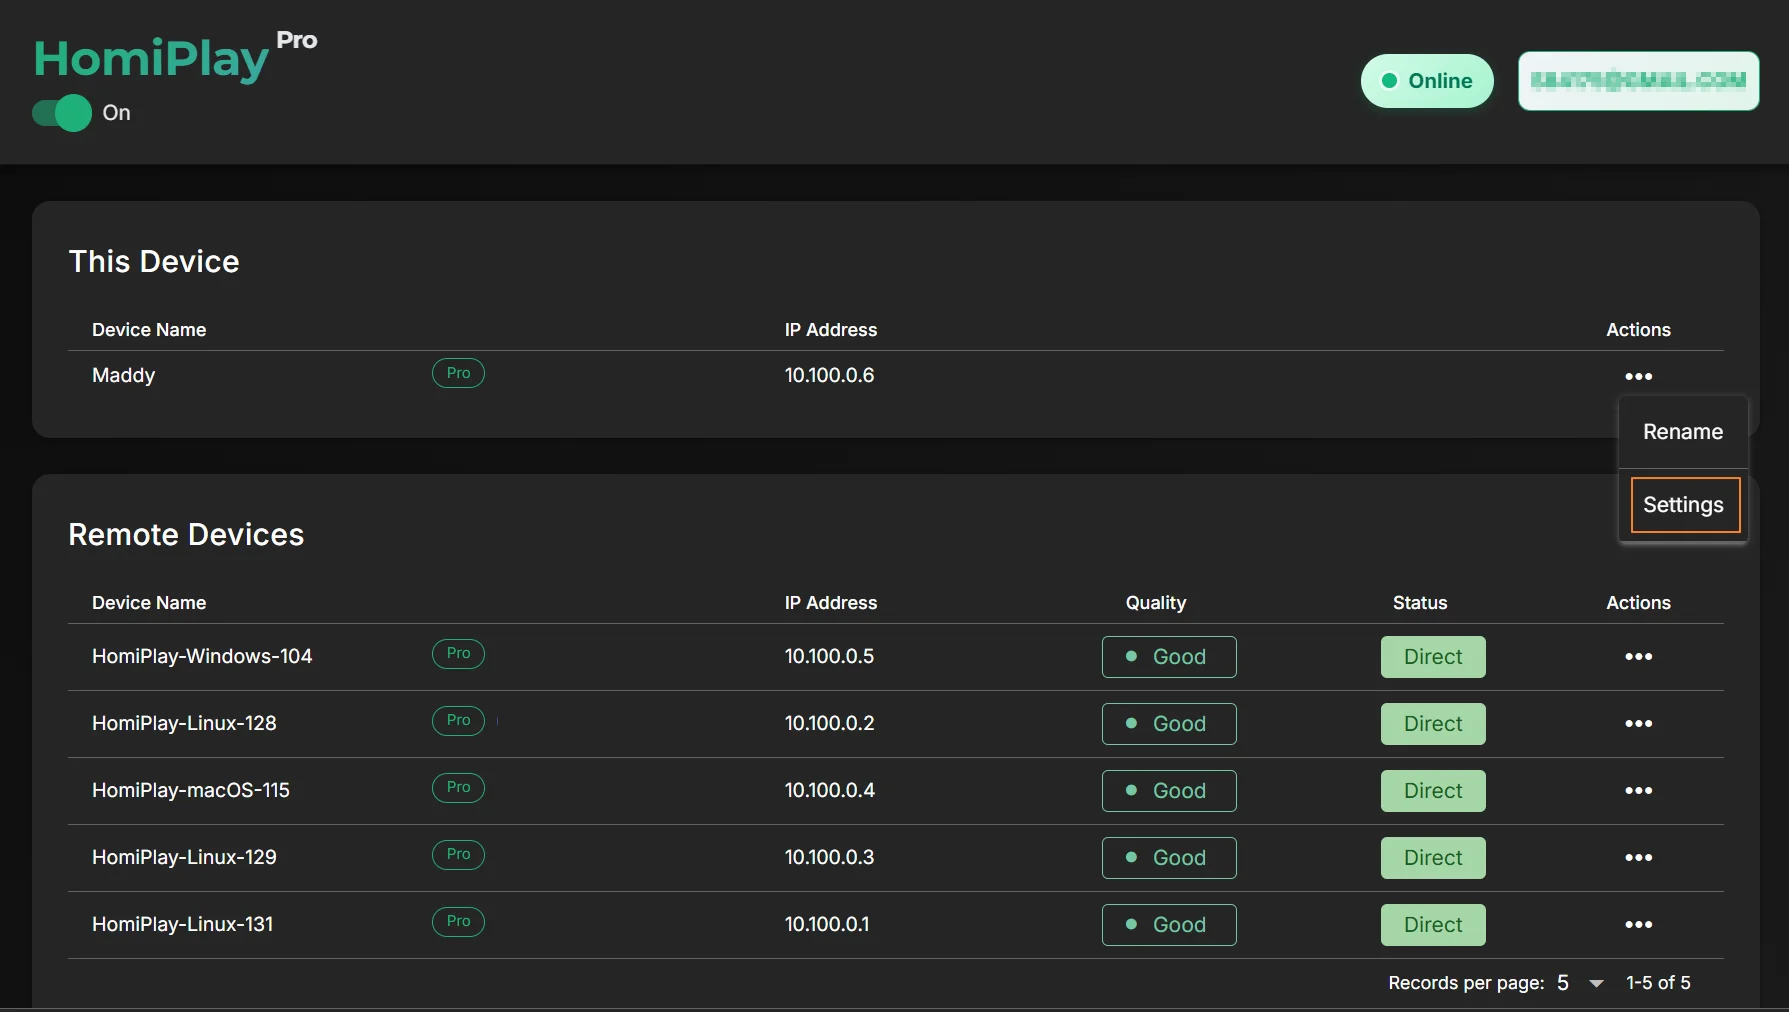This screenshot has height=1012, width=1789.
Task: Toggle the HomiPlay On switch off
Action: [x=62, y=113]
